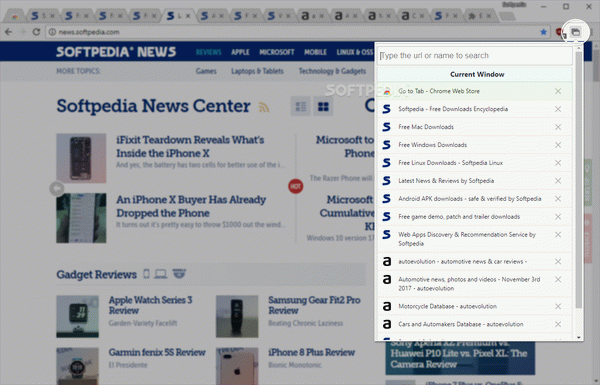Screen dimensions: 600x385
Task: Open Free Linux Downloads - Softpedia Linux entry
Action: tap(474, 163)
